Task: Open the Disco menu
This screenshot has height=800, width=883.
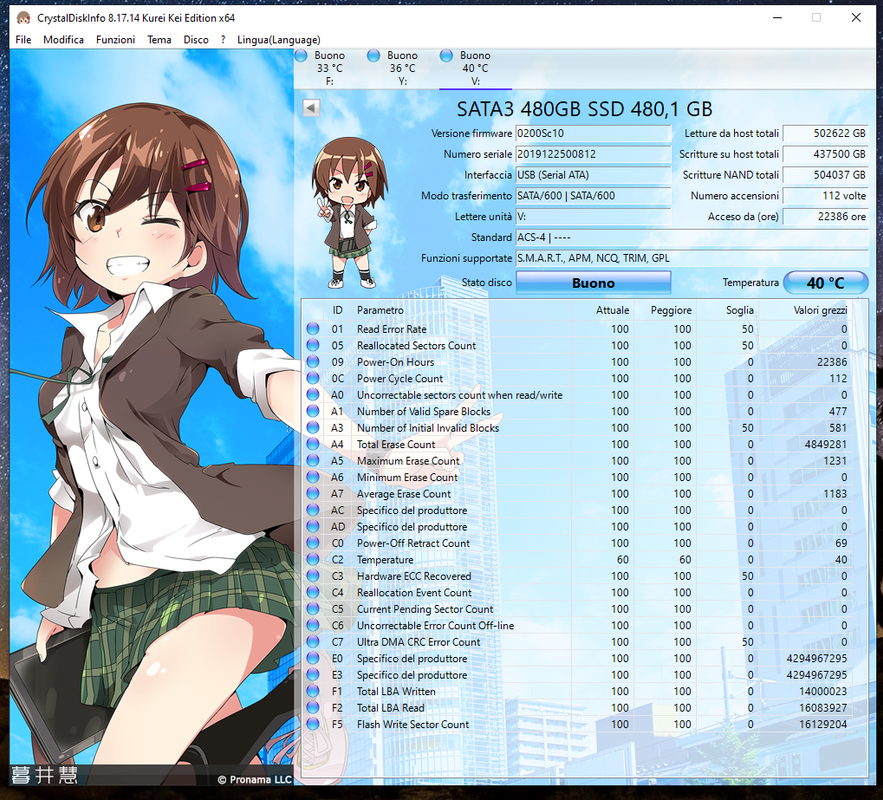Action: [x=196, y=39]
